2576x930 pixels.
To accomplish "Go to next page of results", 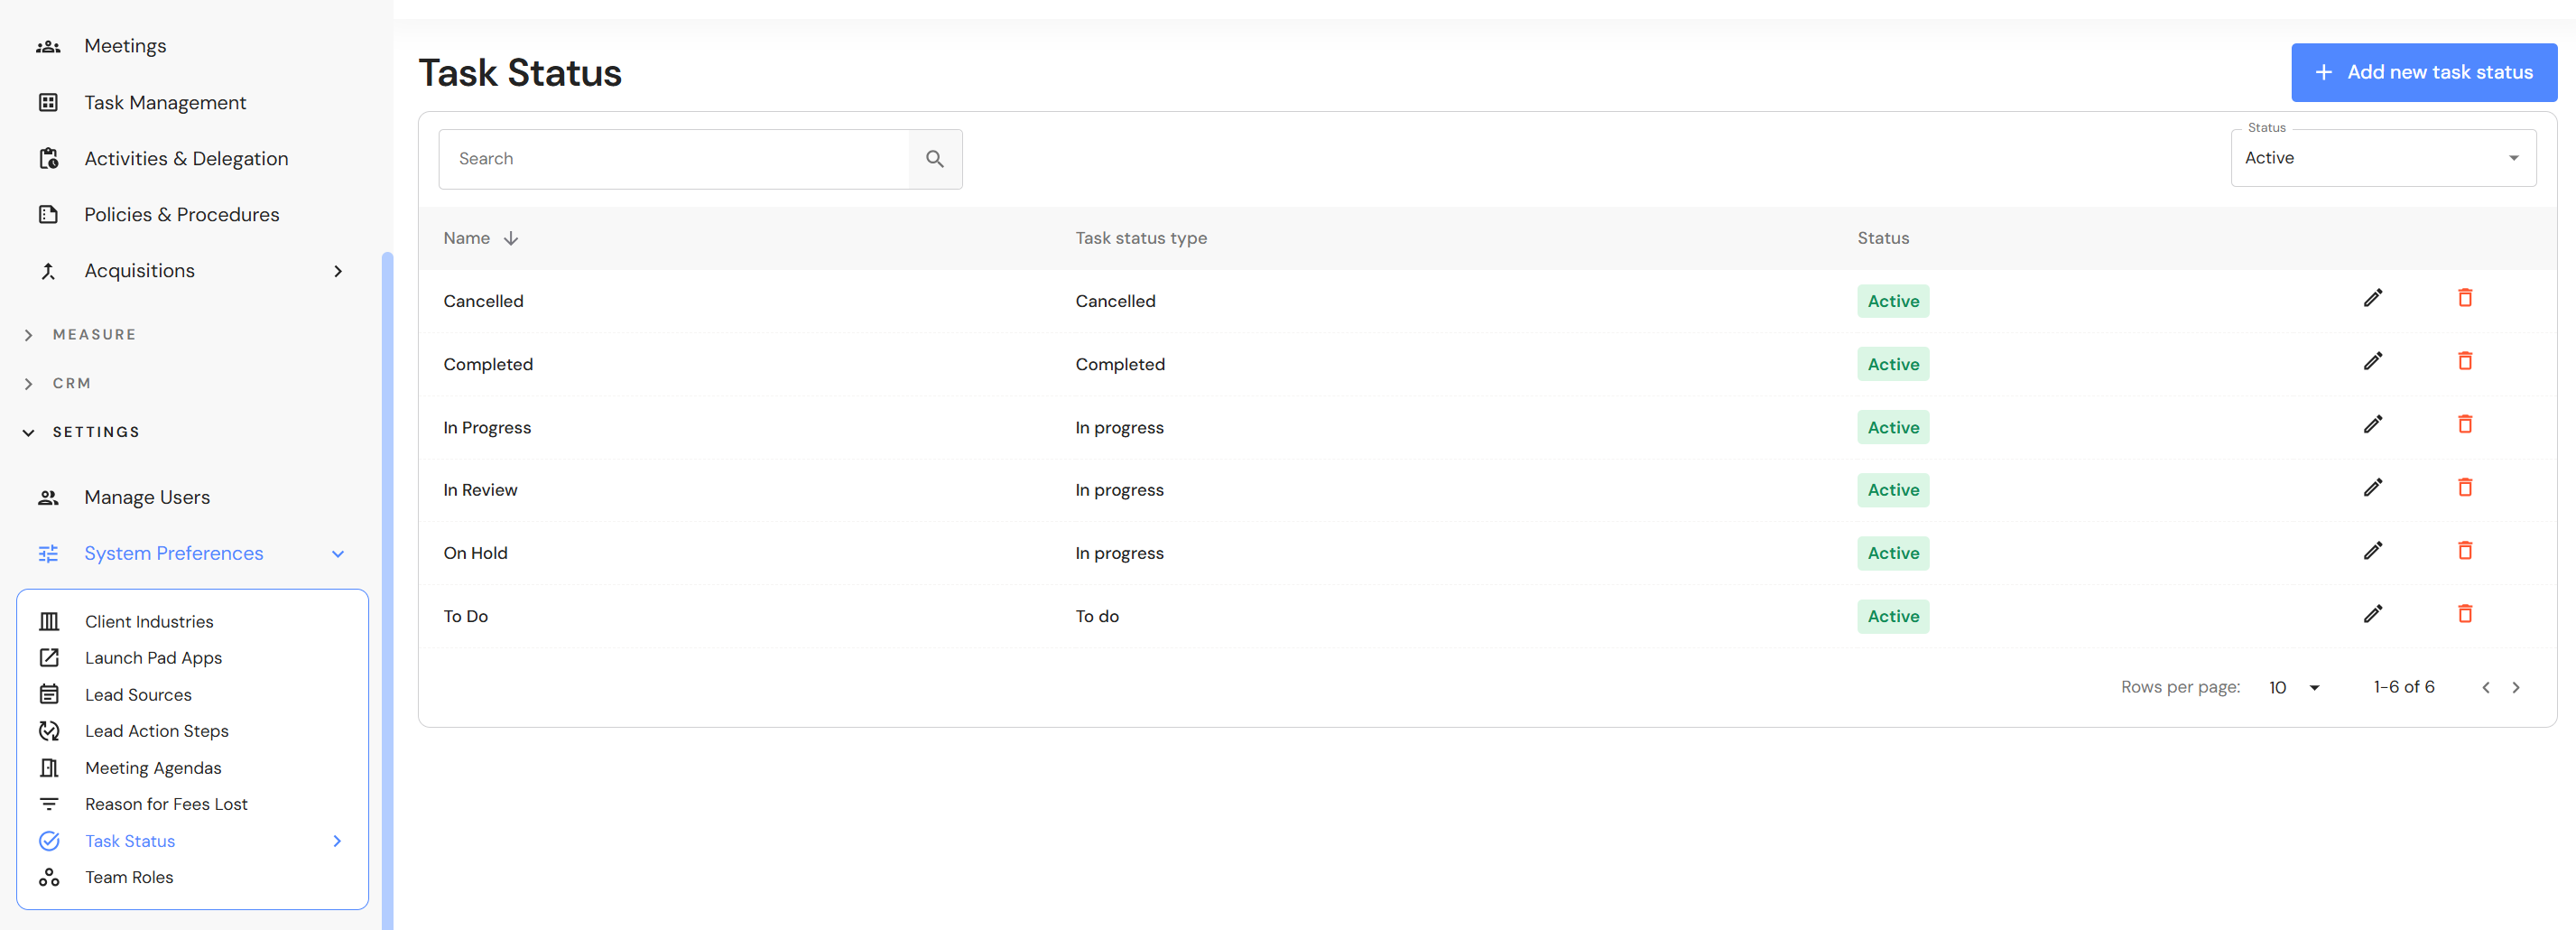I will pyautogui.click(x=2516, y=687).
